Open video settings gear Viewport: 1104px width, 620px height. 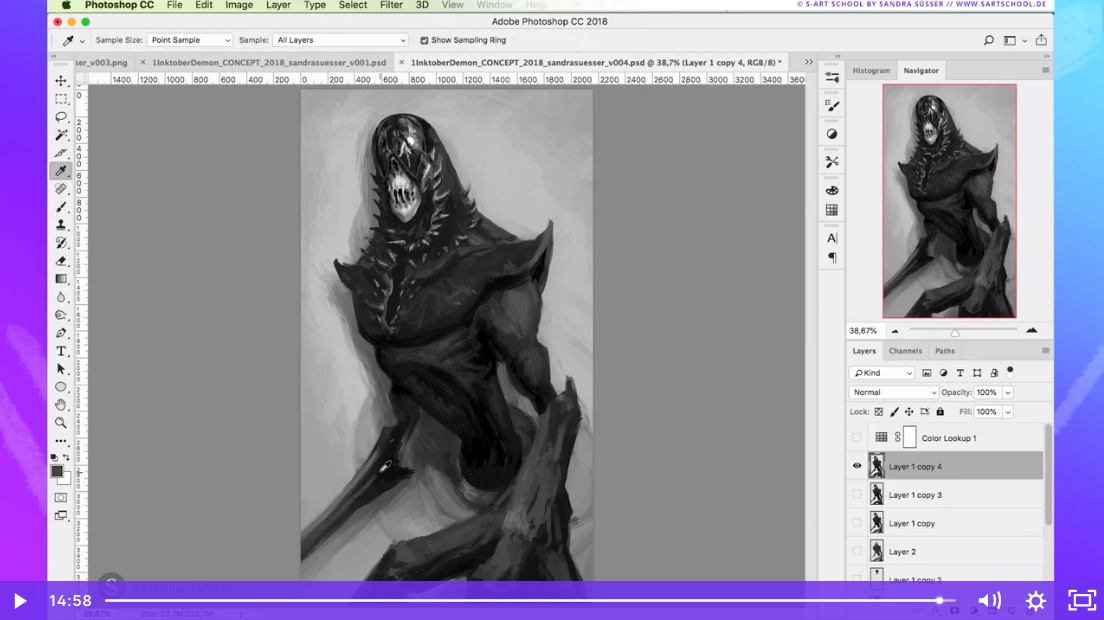[x=1036, y=601]
